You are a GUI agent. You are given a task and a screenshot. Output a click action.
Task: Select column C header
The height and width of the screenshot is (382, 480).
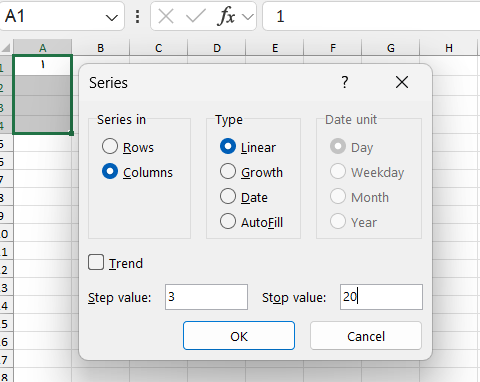tap(159, 48)
